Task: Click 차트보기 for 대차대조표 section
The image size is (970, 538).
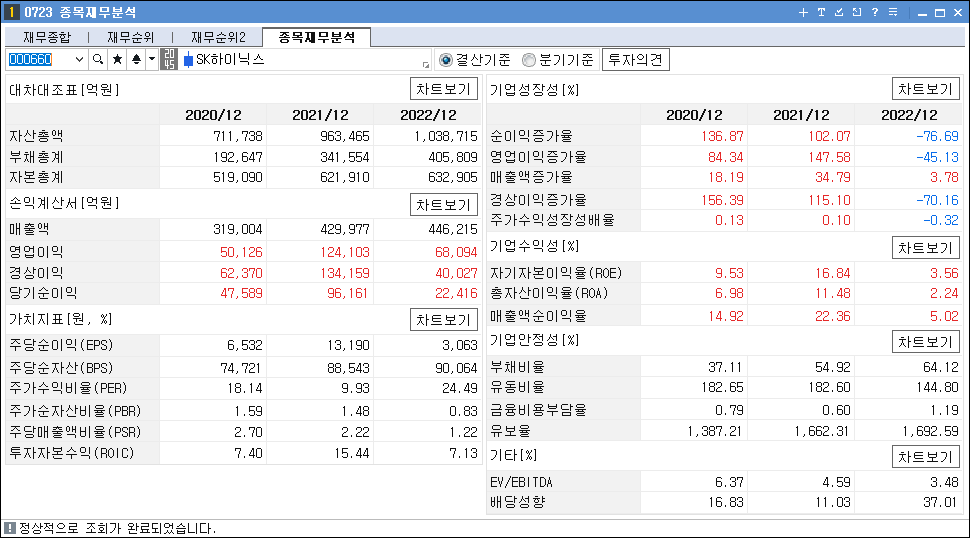Action: click(444, 89)
